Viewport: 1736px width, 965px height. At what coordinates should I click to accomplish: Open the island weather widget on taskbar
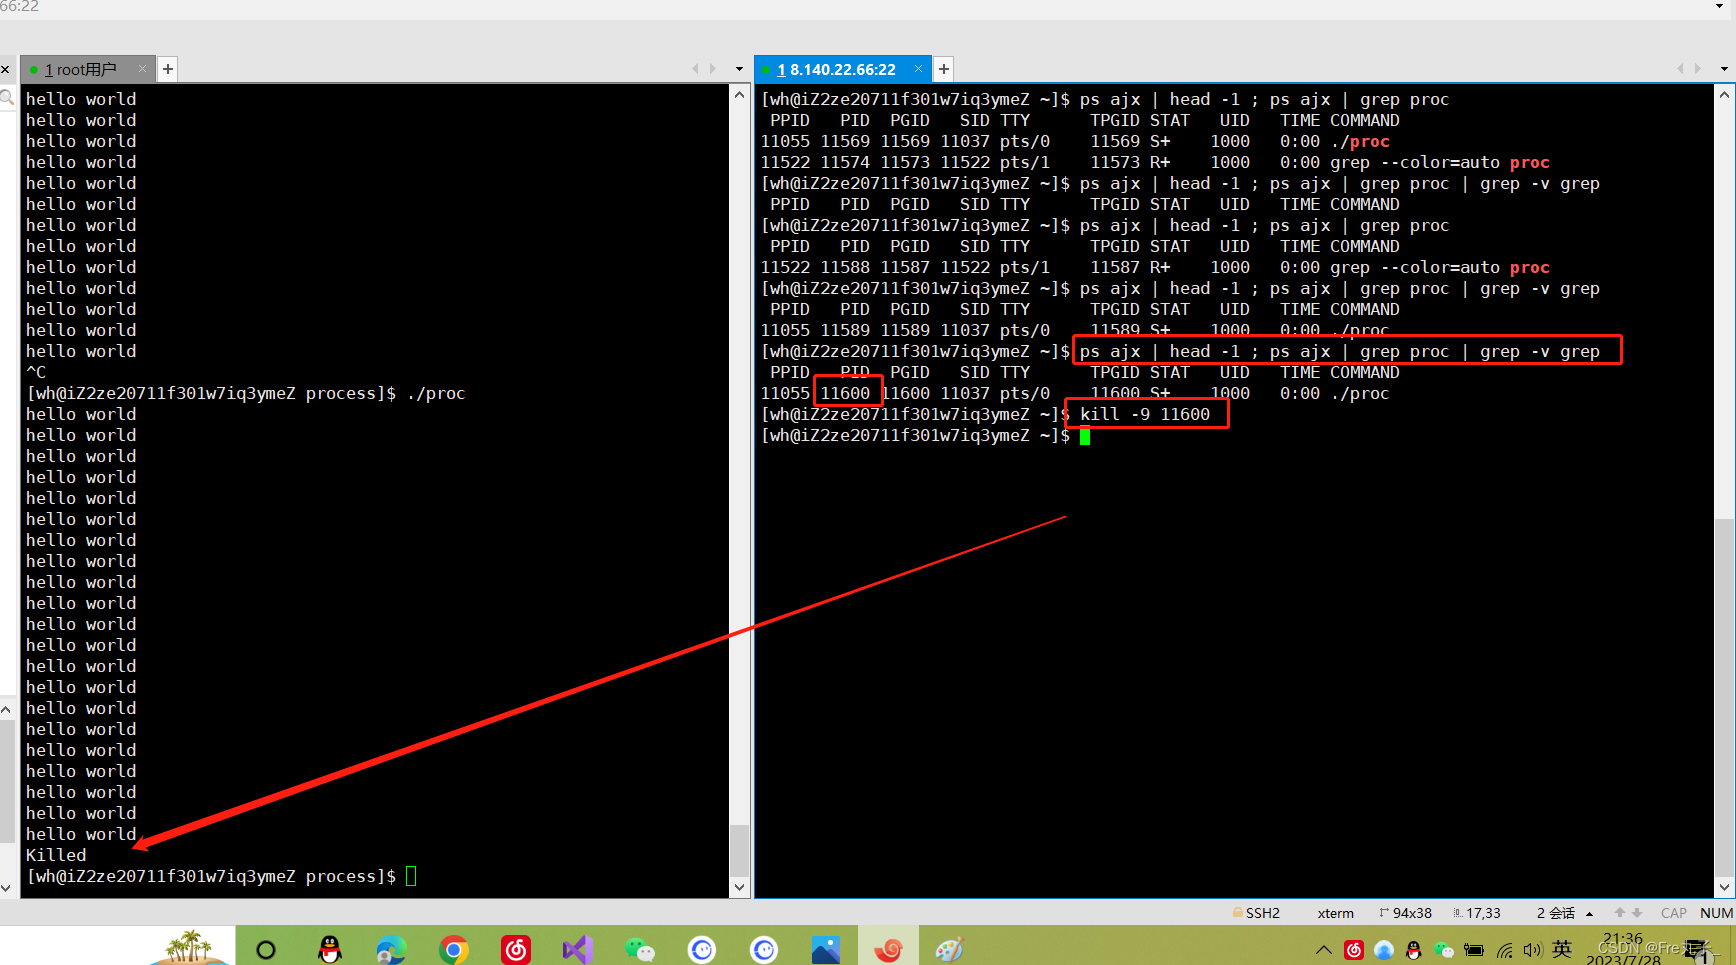pos(189,947)
